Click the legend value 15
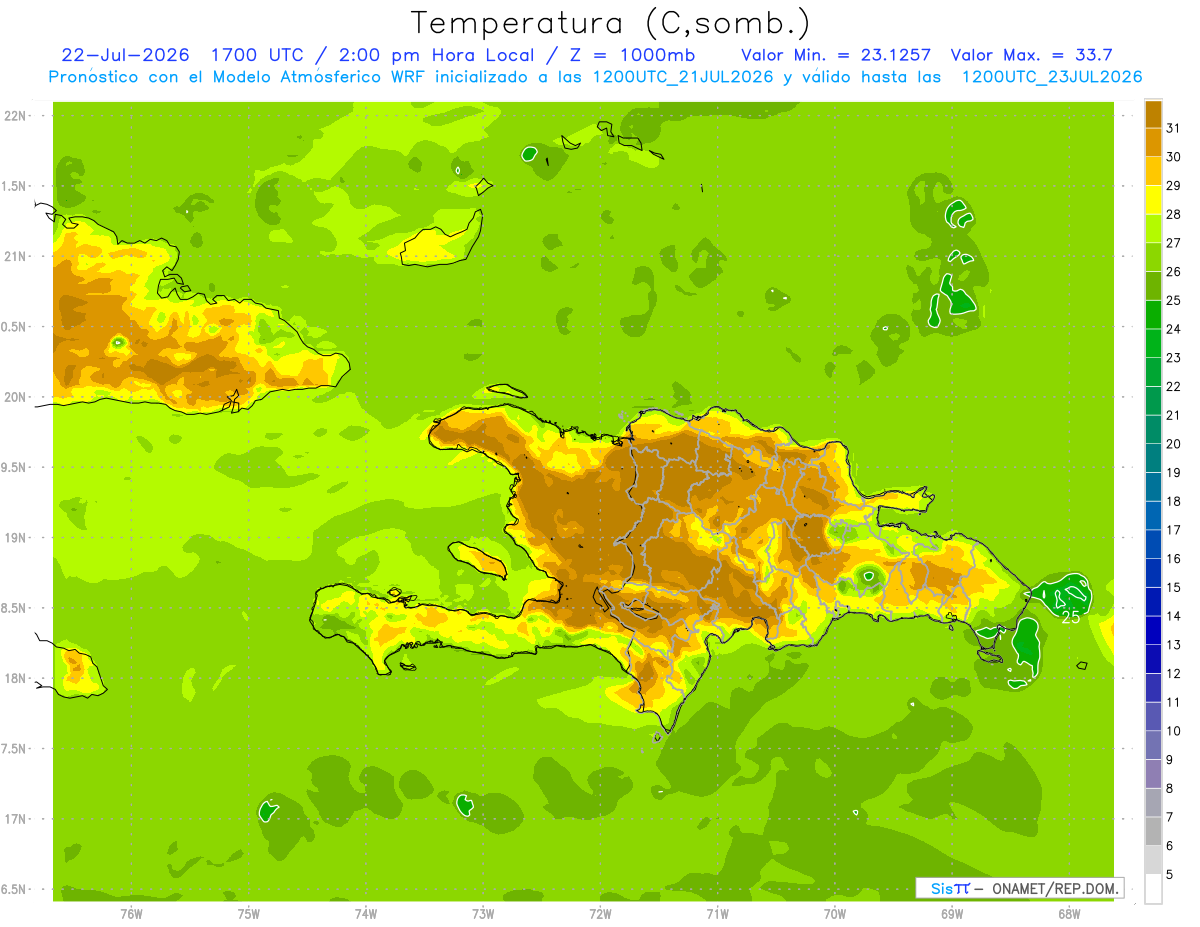Image resolution: width=1200 pixels, height=927 pixels. coord(1174,588)
